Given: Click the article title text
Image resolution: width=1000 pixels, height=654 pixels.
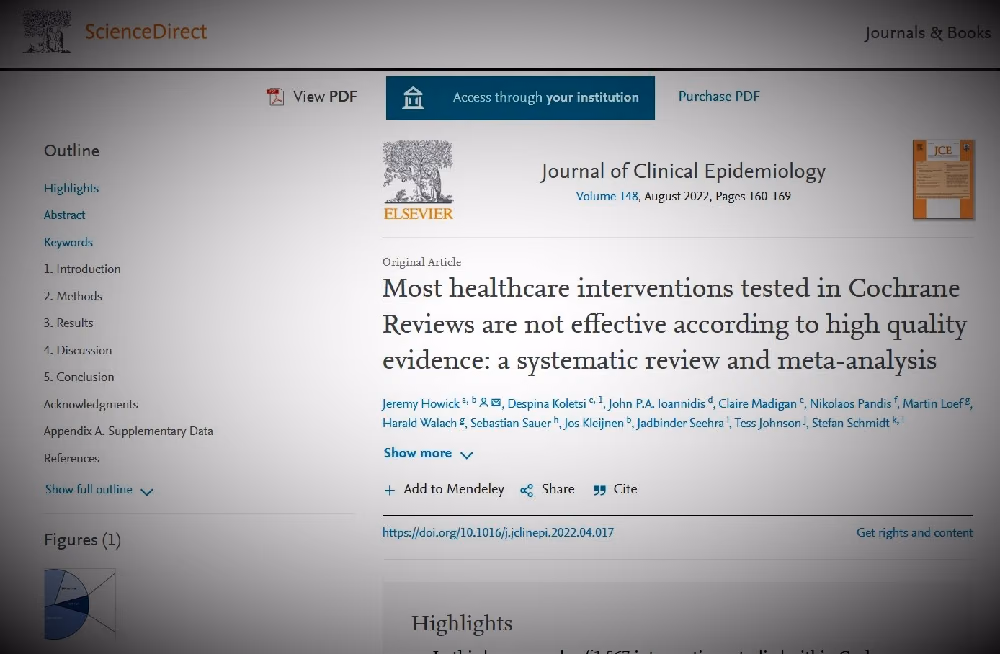Looking at the screenshot, I should 675,324.
